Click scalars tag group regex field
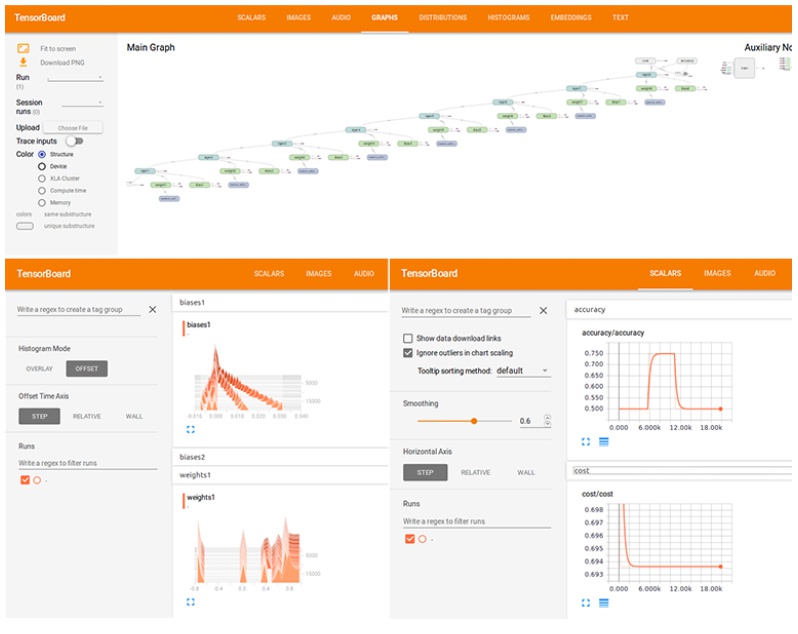The width and height of the screenshot is (798, 634). tap(466, 310)
